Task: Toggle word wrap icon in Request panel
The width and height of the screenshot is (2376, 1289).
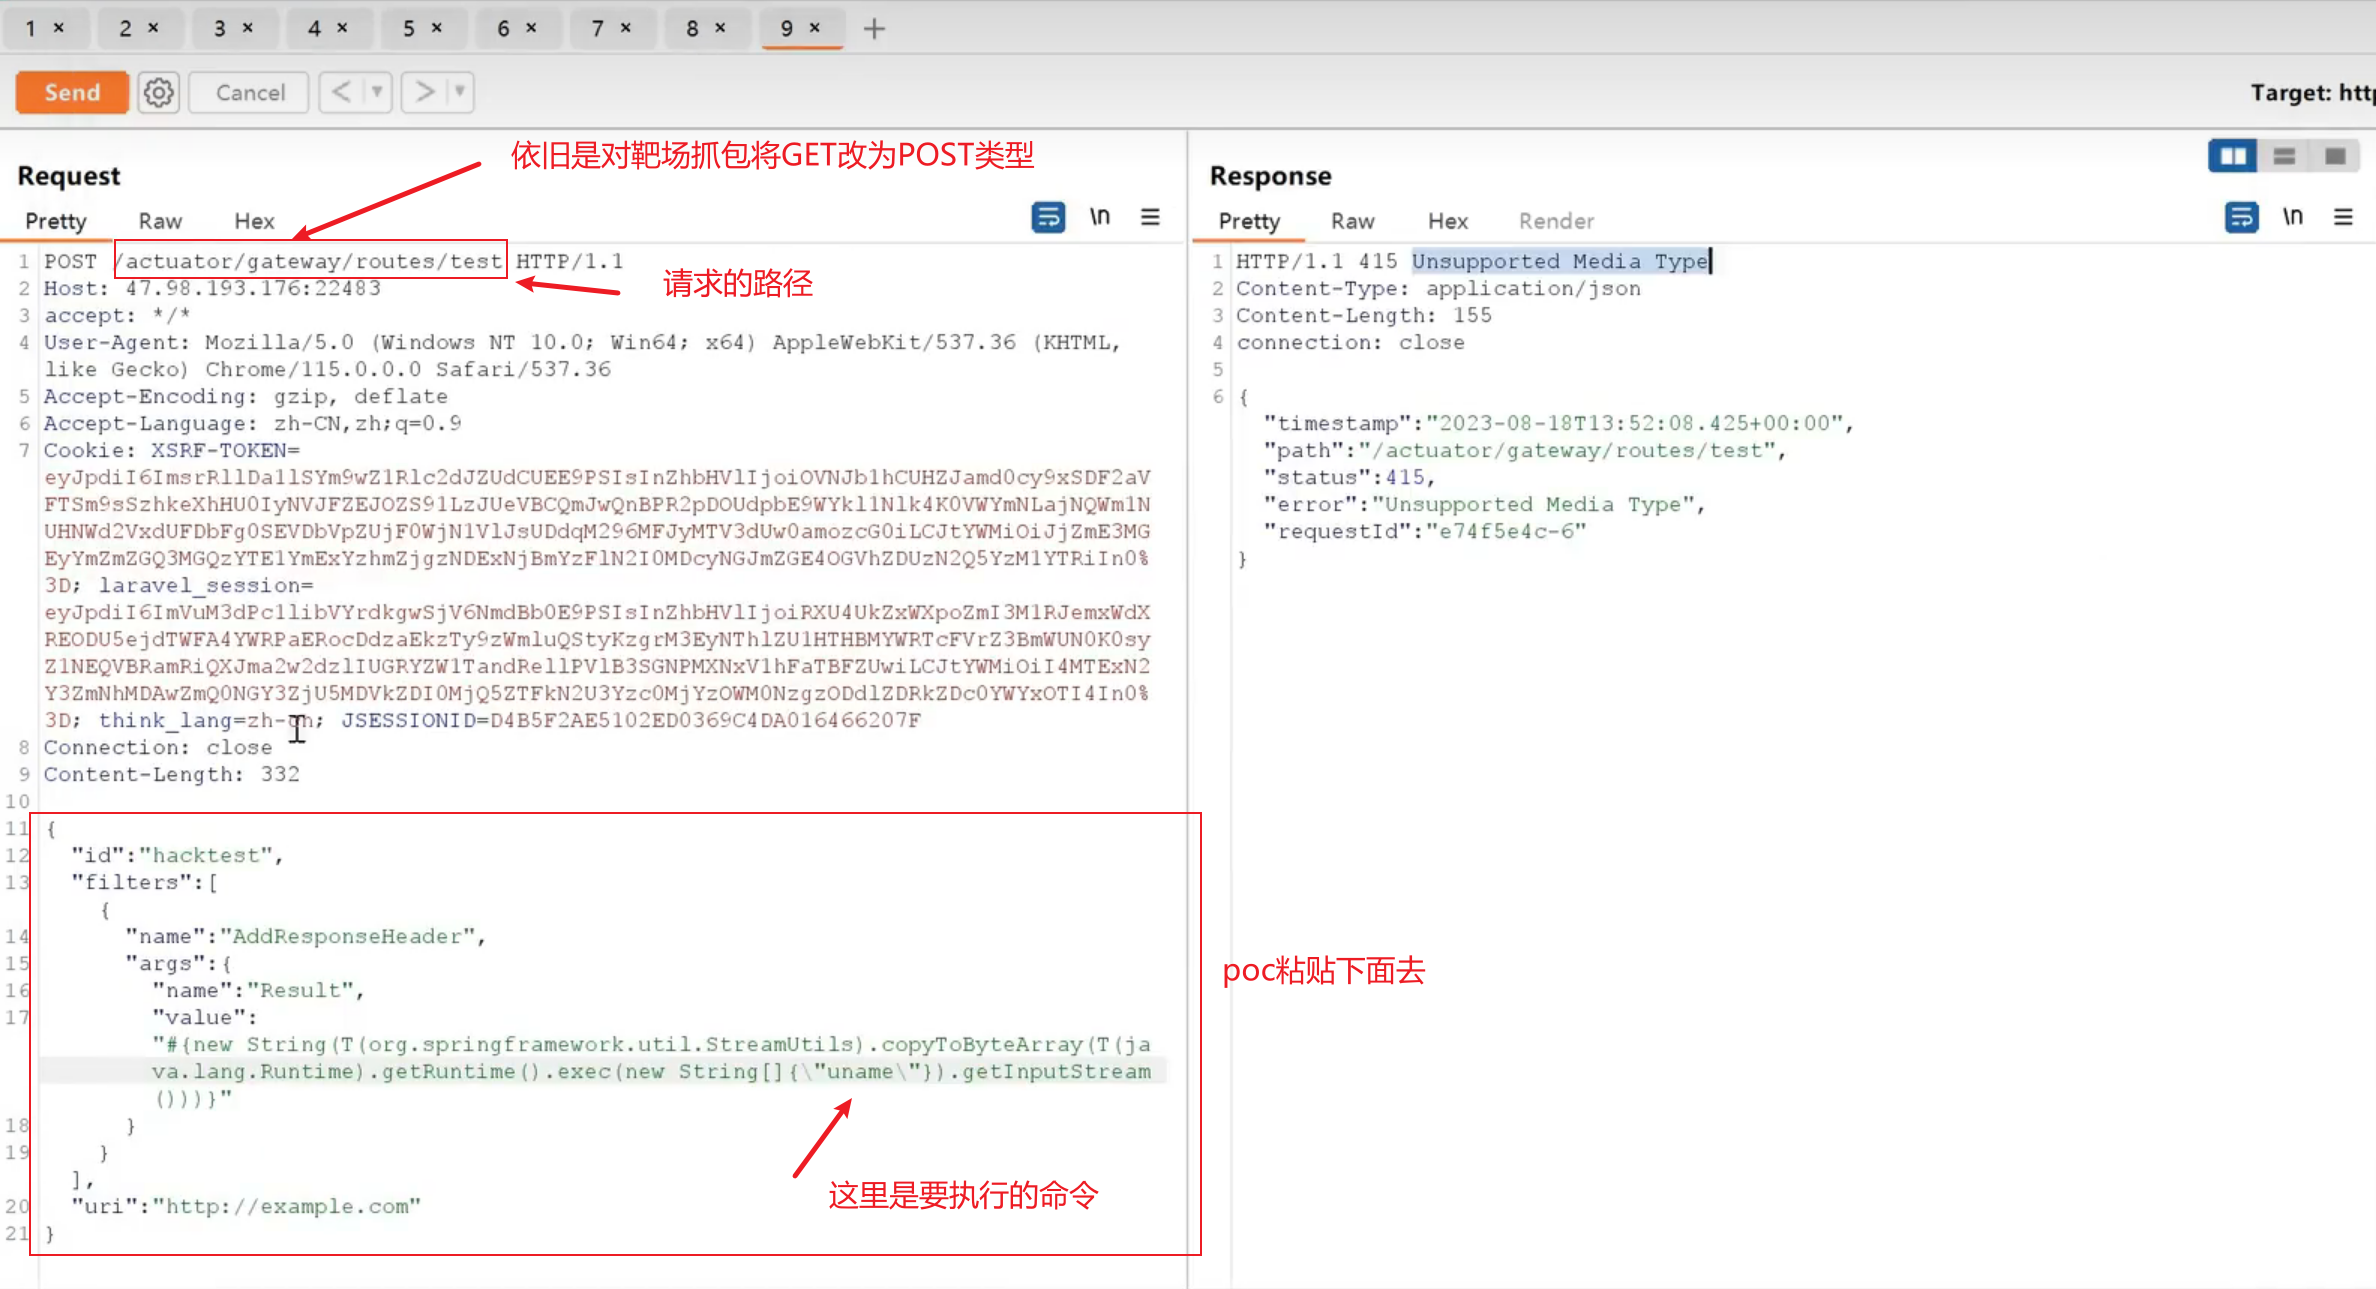Action: (x=1047, y=217)
